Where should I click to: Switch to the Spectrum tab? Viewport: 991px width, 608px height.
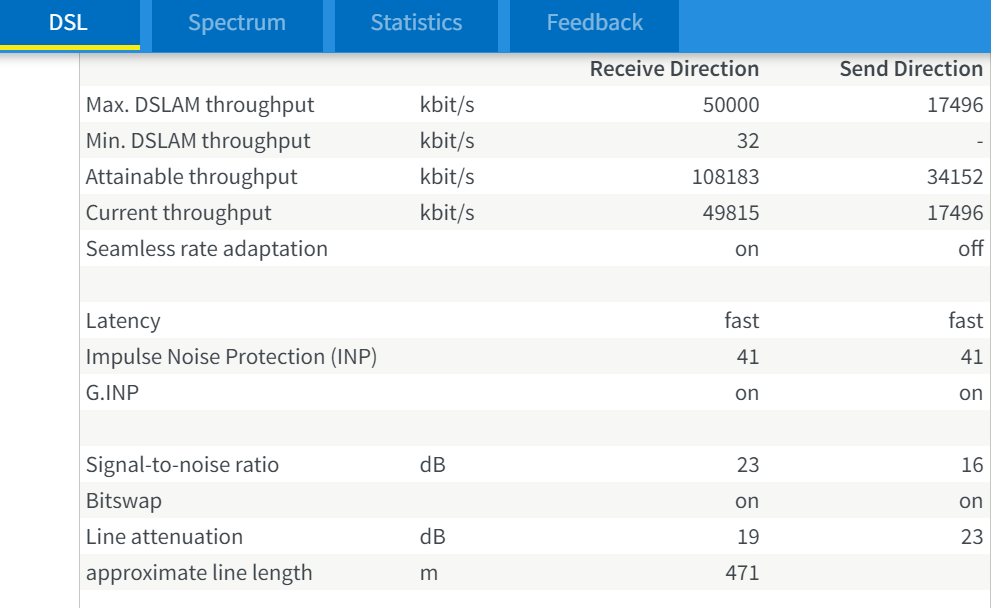point(236,23)
